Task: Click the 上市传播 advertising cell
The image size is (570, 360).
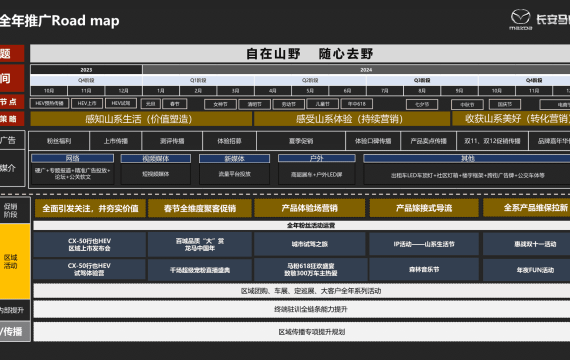Action: coord(116,141)
